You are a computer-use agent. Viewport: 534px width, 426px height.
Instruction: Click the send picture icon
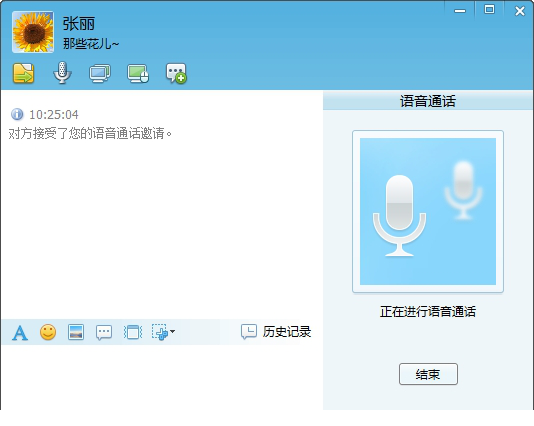click(76, 332)
